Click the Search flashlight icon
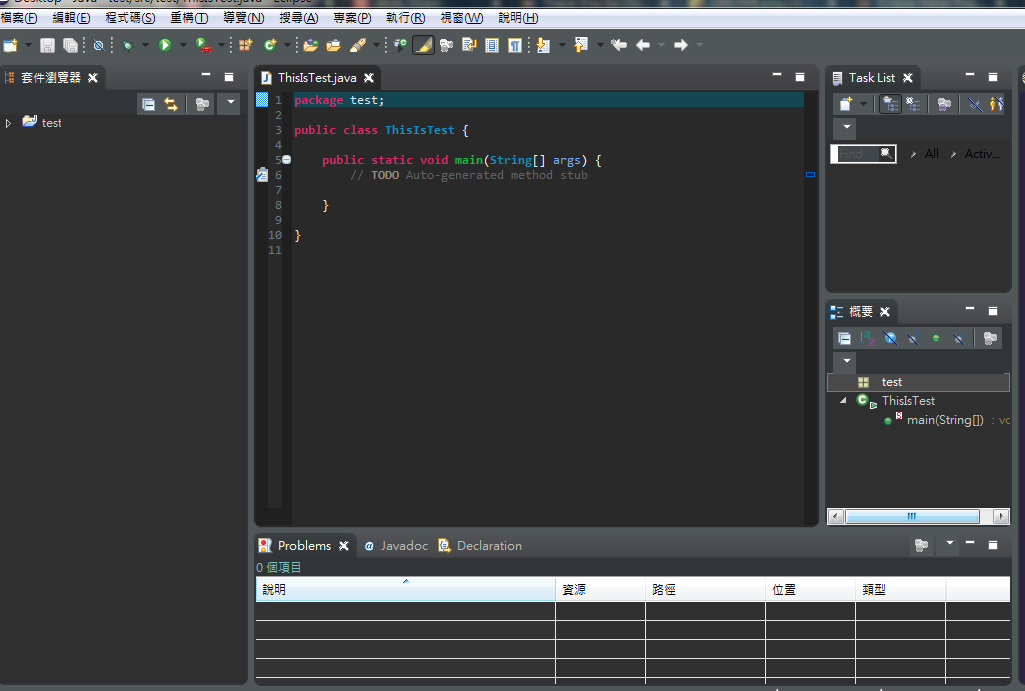1025x691 pixels. (358, 45)
